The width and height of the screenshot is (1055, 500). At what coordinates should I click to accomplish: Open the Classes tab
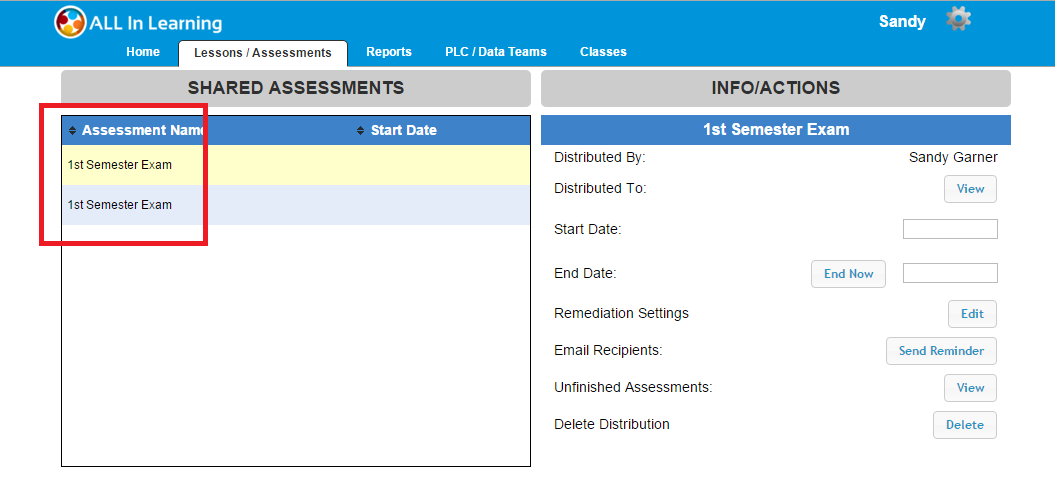[x=603, y=52]
